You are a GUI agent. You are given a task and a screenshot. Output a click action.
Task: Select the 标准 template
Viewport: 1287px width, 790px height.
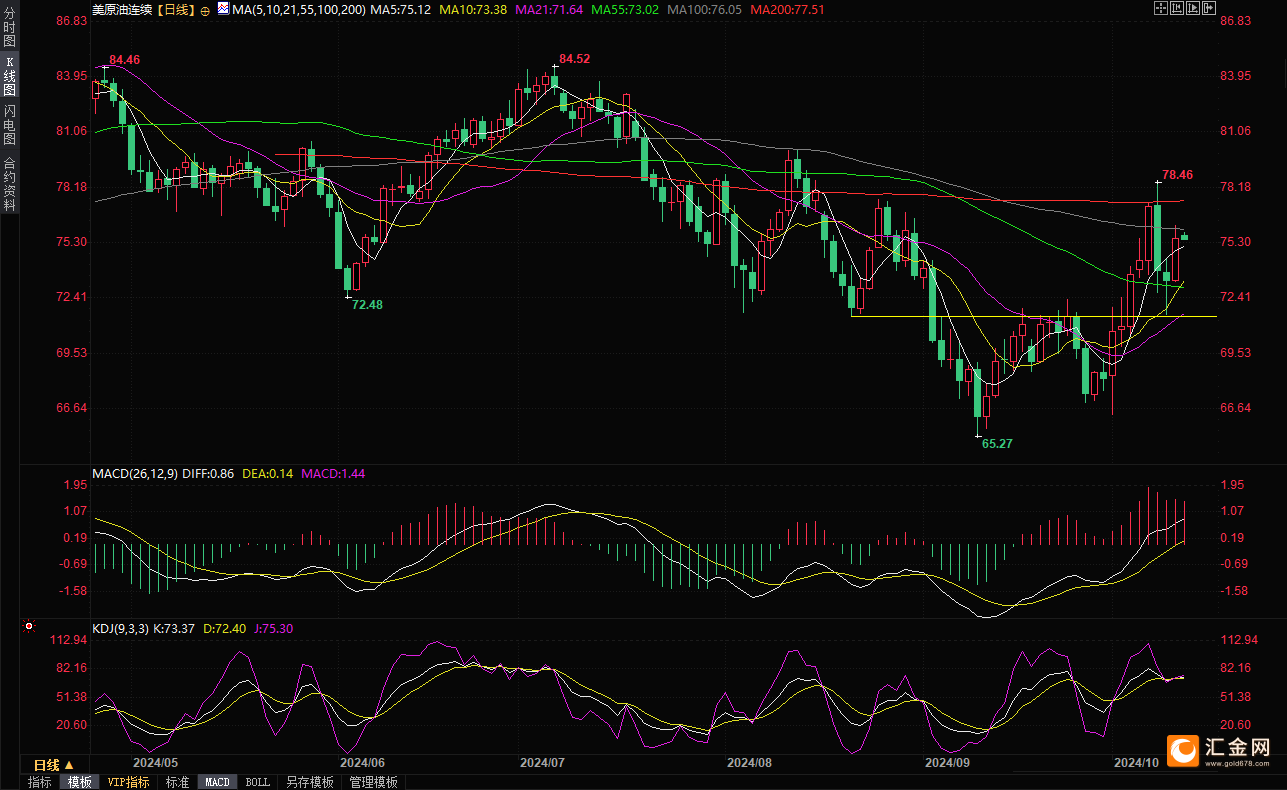[177, 782]
